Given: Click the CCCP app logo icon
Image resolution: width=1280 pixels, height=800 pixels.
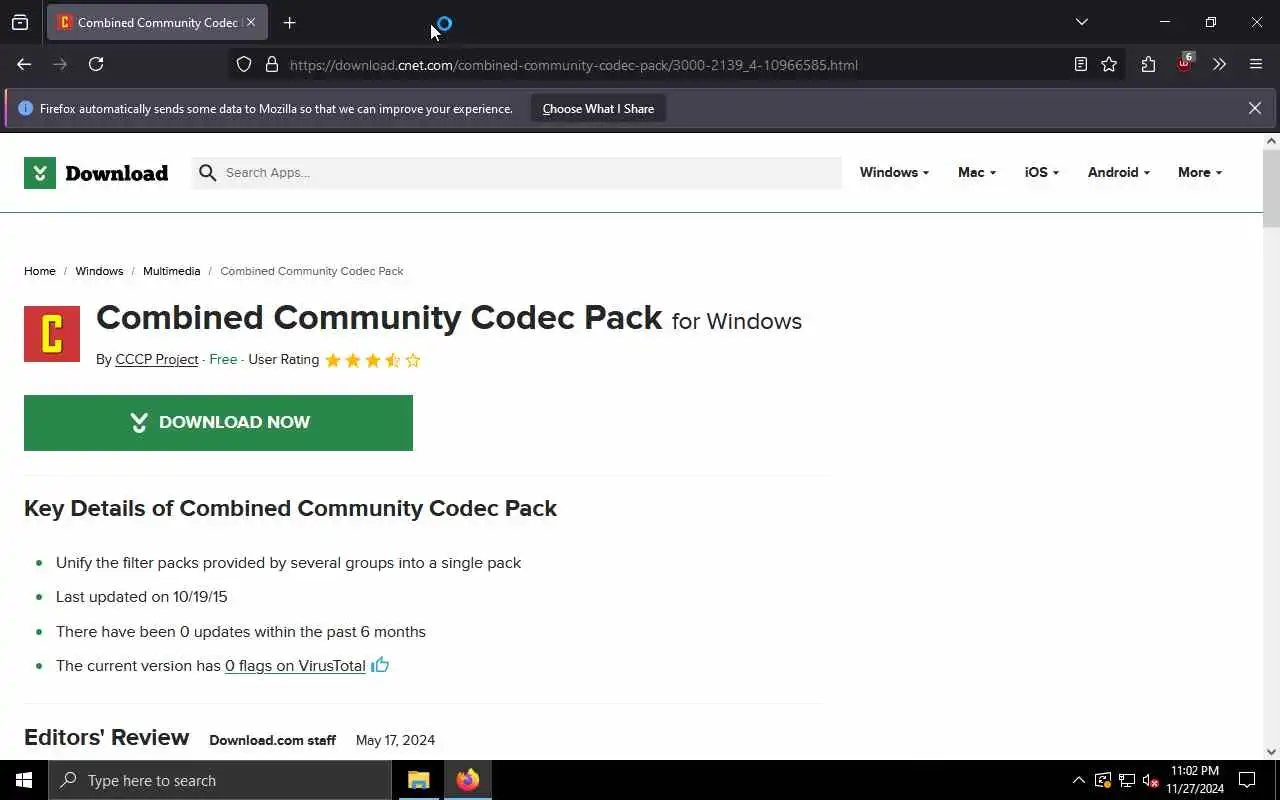Looking at the screenshot, I should (52, 334).
